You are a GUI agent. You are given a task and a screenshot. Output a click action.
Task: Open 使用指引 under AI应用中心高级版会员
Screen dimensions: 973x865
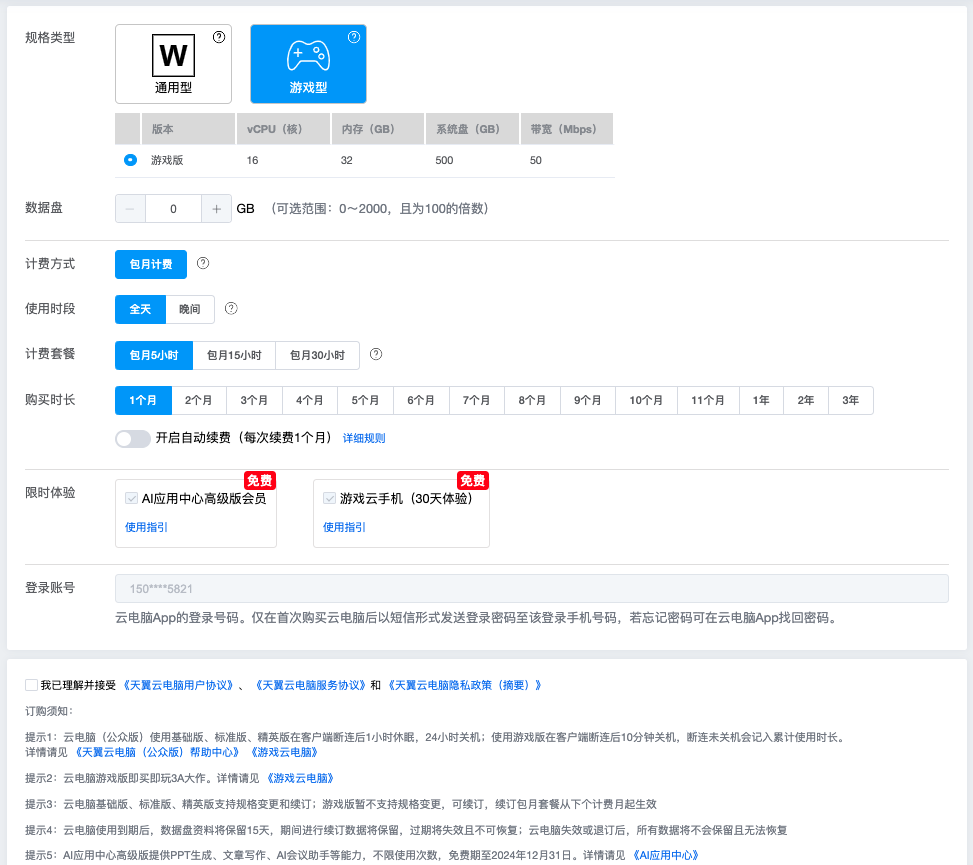(x=146, y=527)
